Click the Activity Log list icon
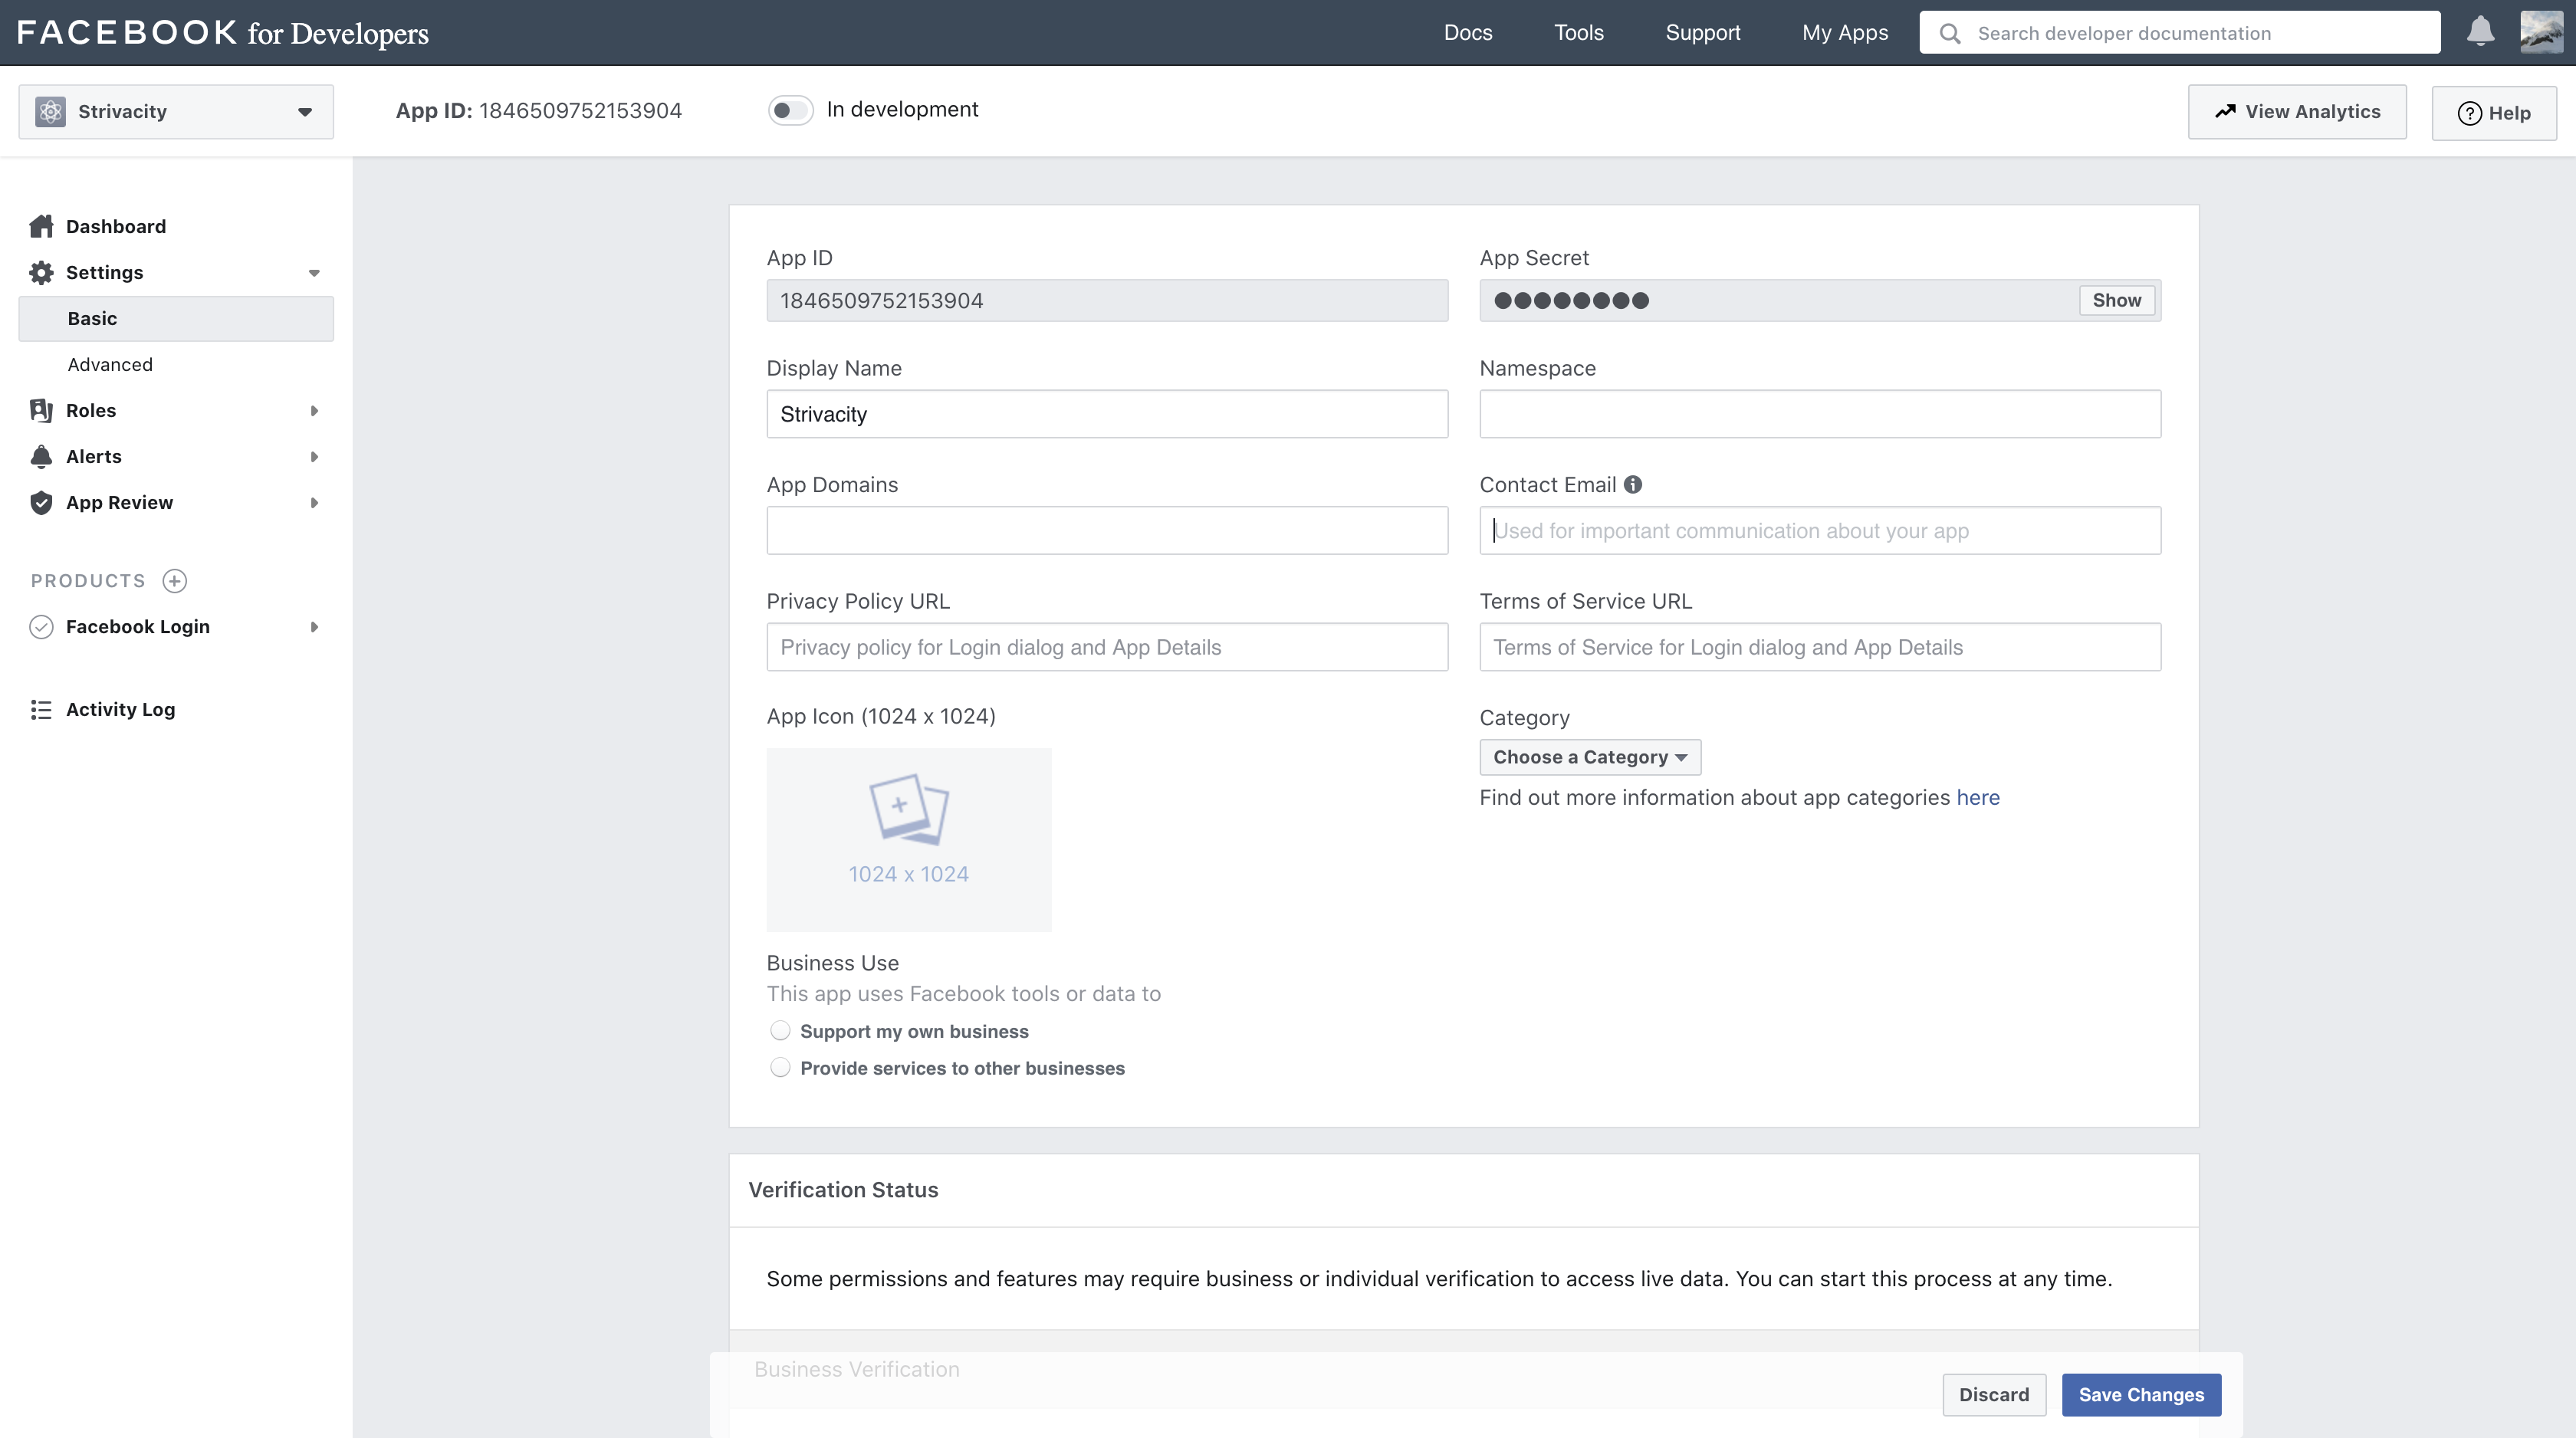Image resolution: width=2576 pixels, height=1438 pixels. (41, 709)
